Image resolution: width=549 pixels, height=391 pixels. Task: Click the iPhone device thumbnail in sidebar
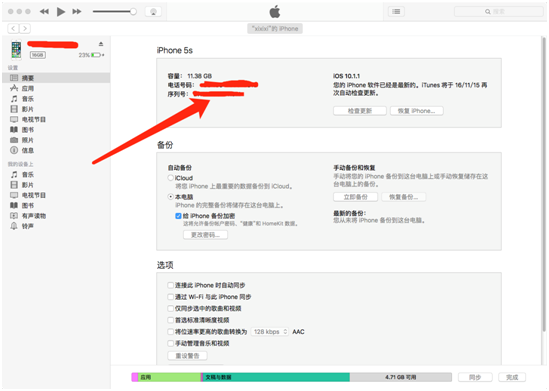[x=16, y=49]
